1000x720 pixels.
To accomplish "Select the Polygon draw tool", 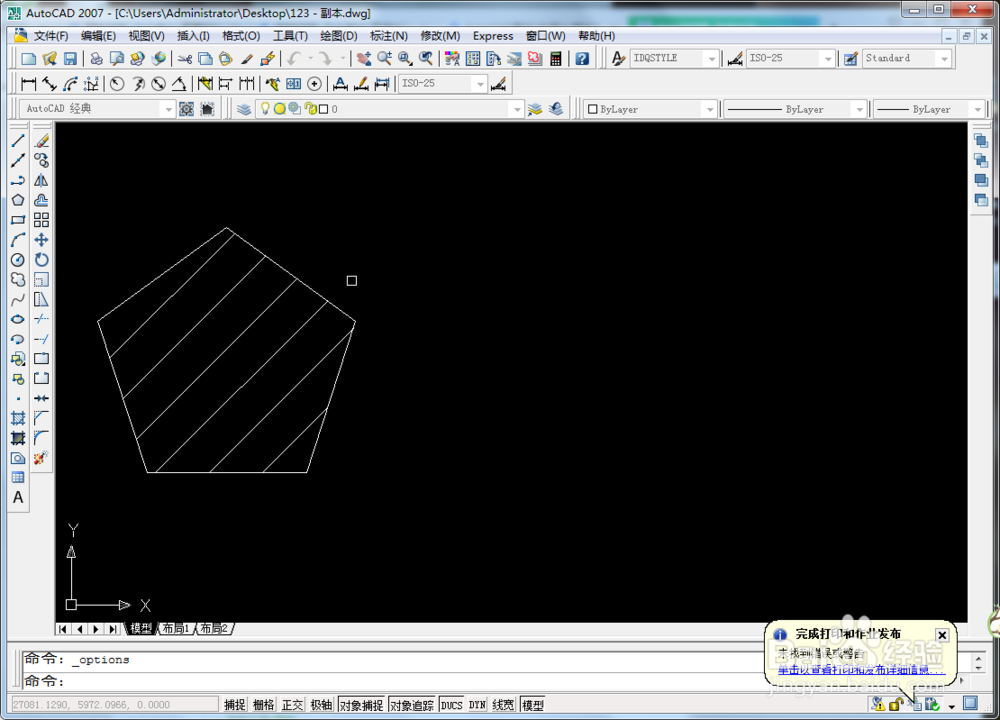I will coord(18,200).
